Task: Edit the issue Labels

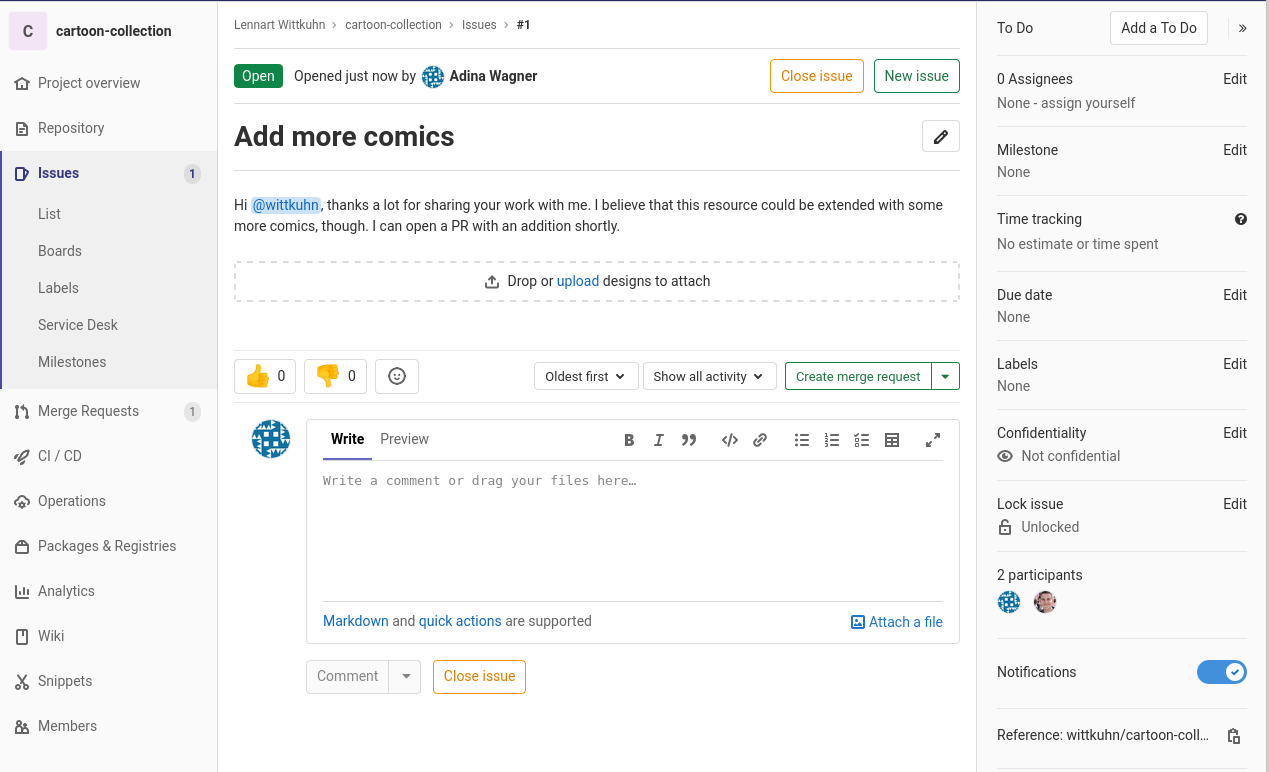Action: (x=1235, y=364)
